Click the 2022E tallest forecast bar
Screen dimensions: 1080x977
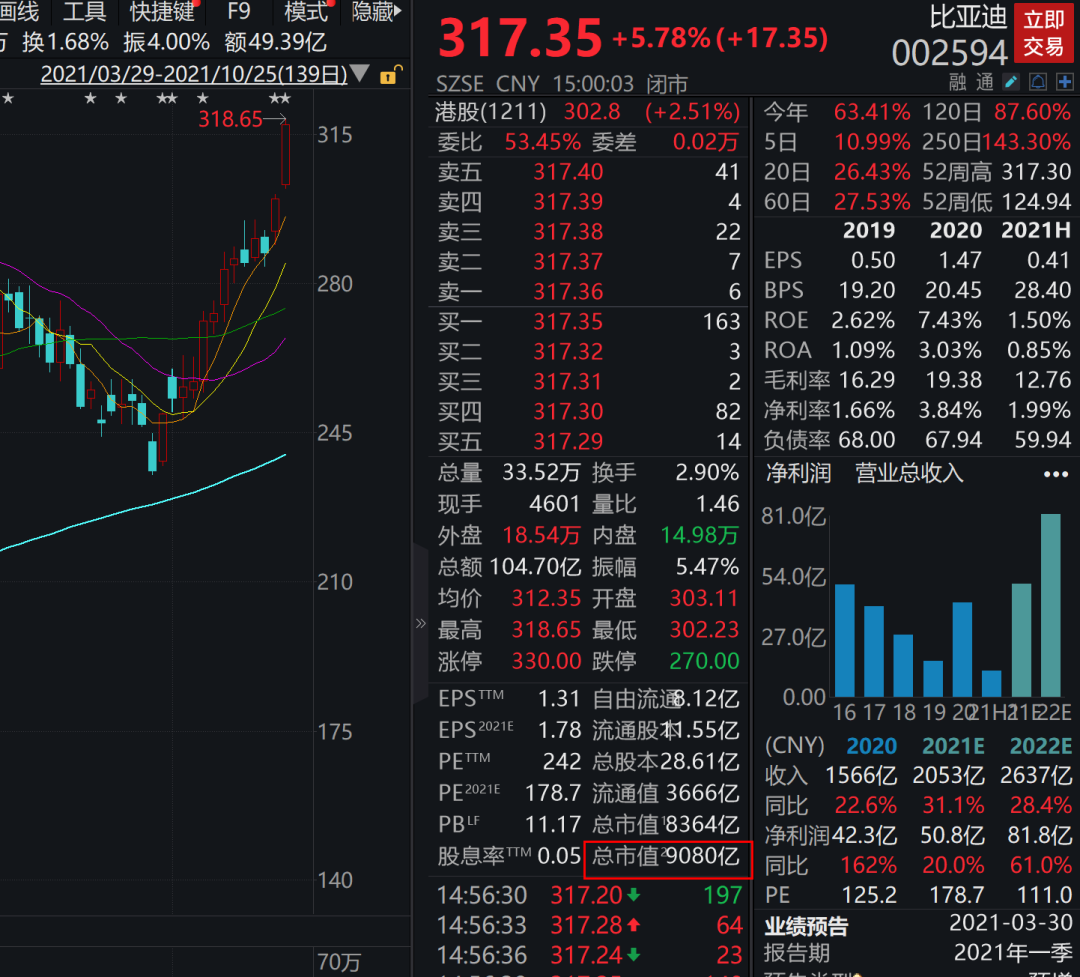[1050, 605]
